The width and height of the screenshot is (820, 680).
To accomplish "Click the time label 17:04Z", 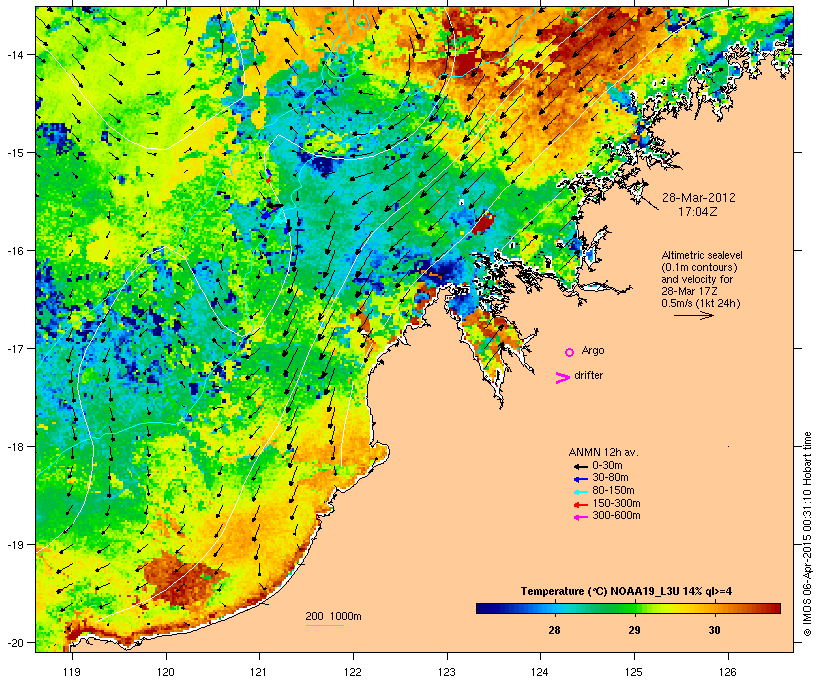I will click(x=698, y=212).
